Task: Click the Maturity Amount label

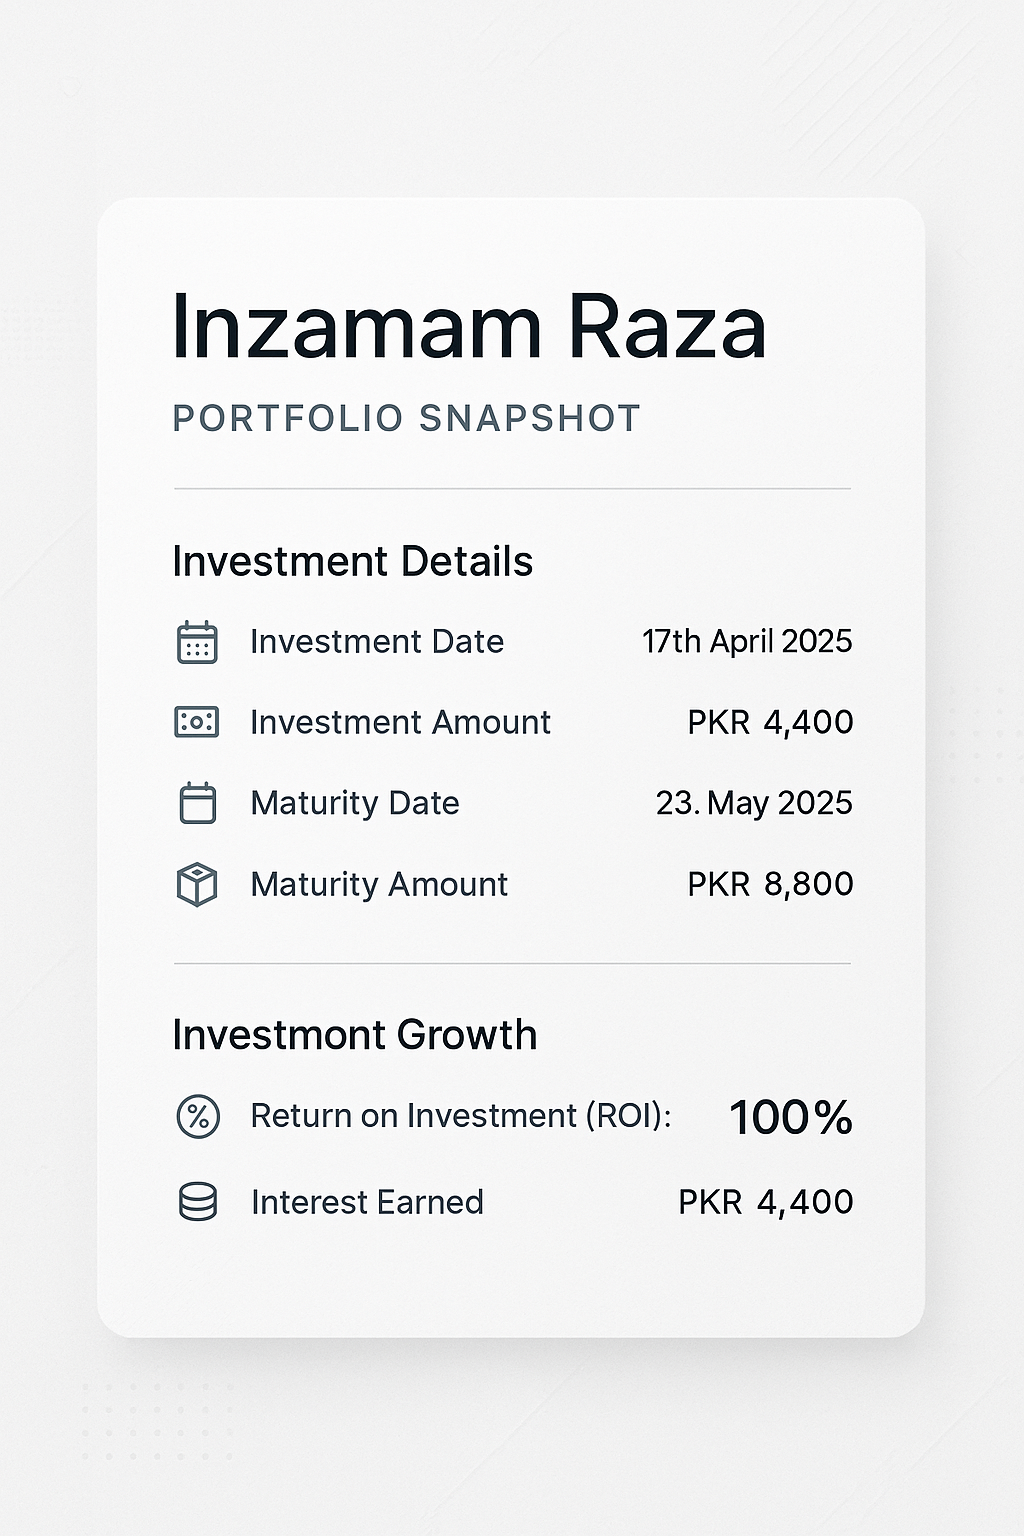Action: [379, 884]
